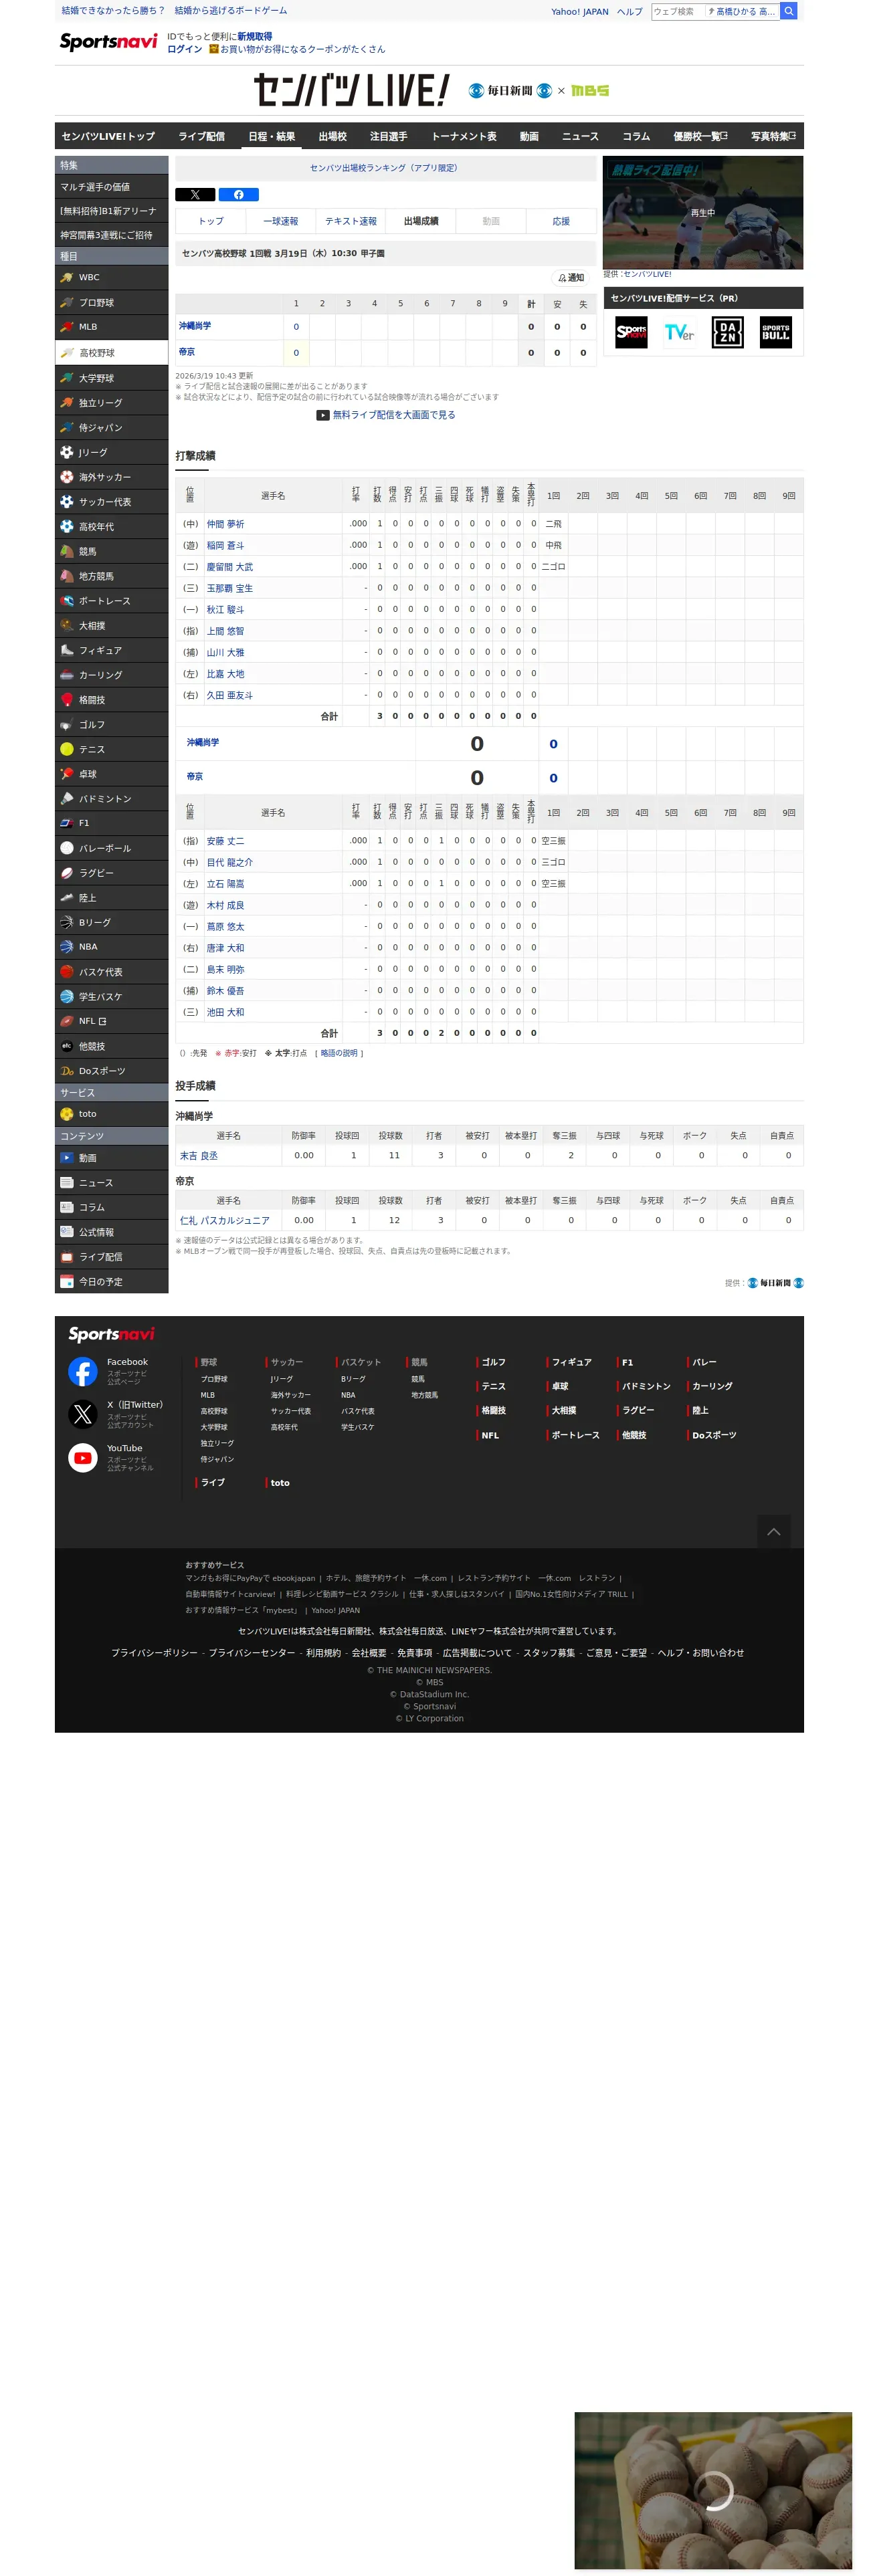Click the センバツ出場校ランキング link
The height and width of the screenshot is (2576, 871).
click(x=384, y=168)
